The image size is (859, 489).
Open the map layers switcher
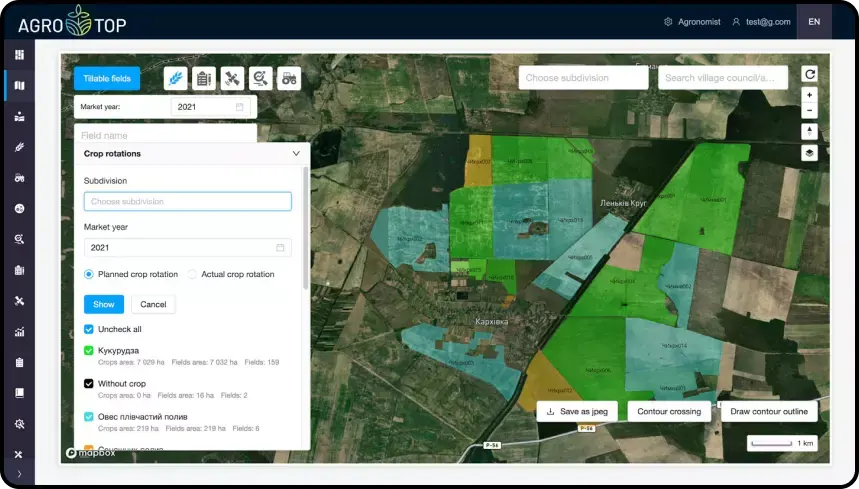pos(810,153)
